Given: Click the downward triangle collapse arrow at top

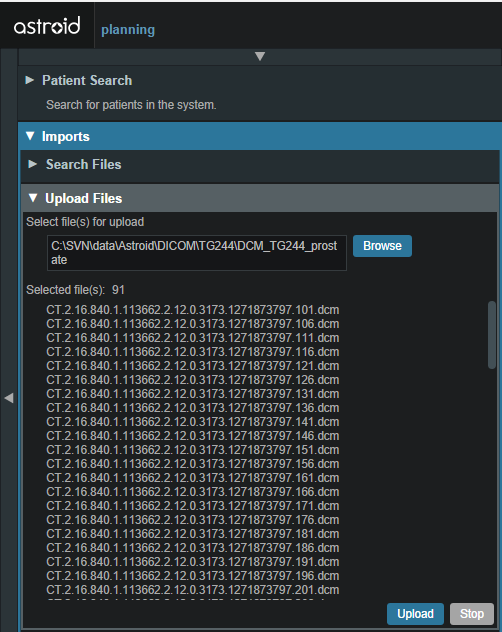Looking at the screenshot, I should (x=260, y=56).
